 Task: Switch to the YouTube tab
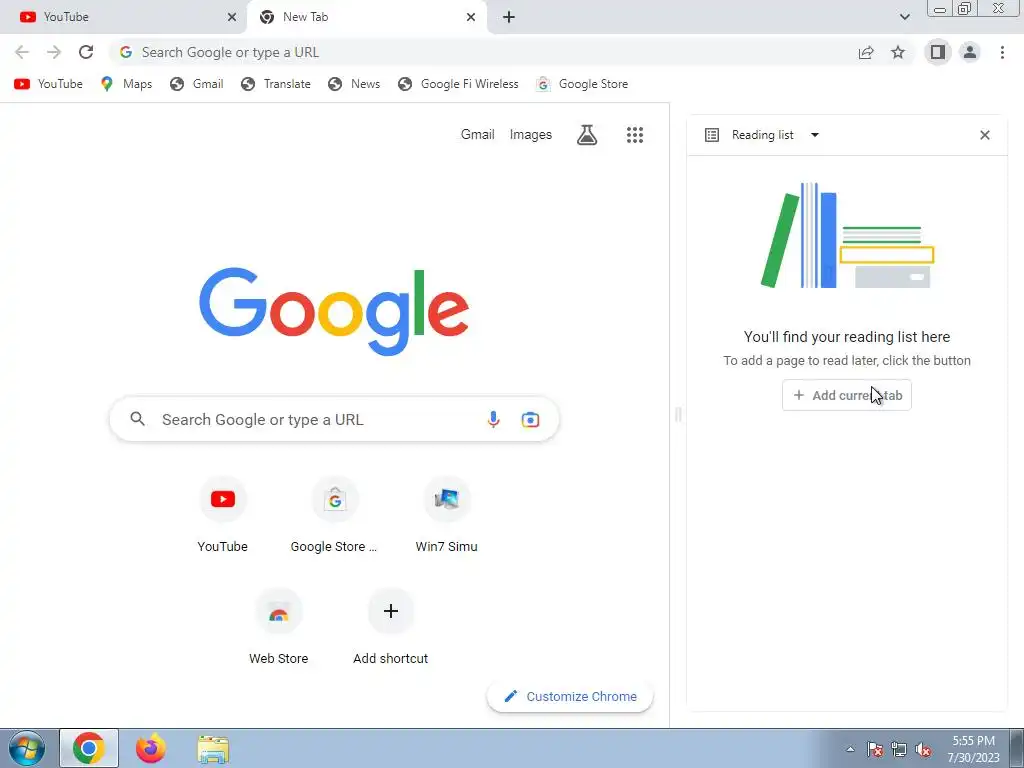pyautogui.click(x=123, y=17)
